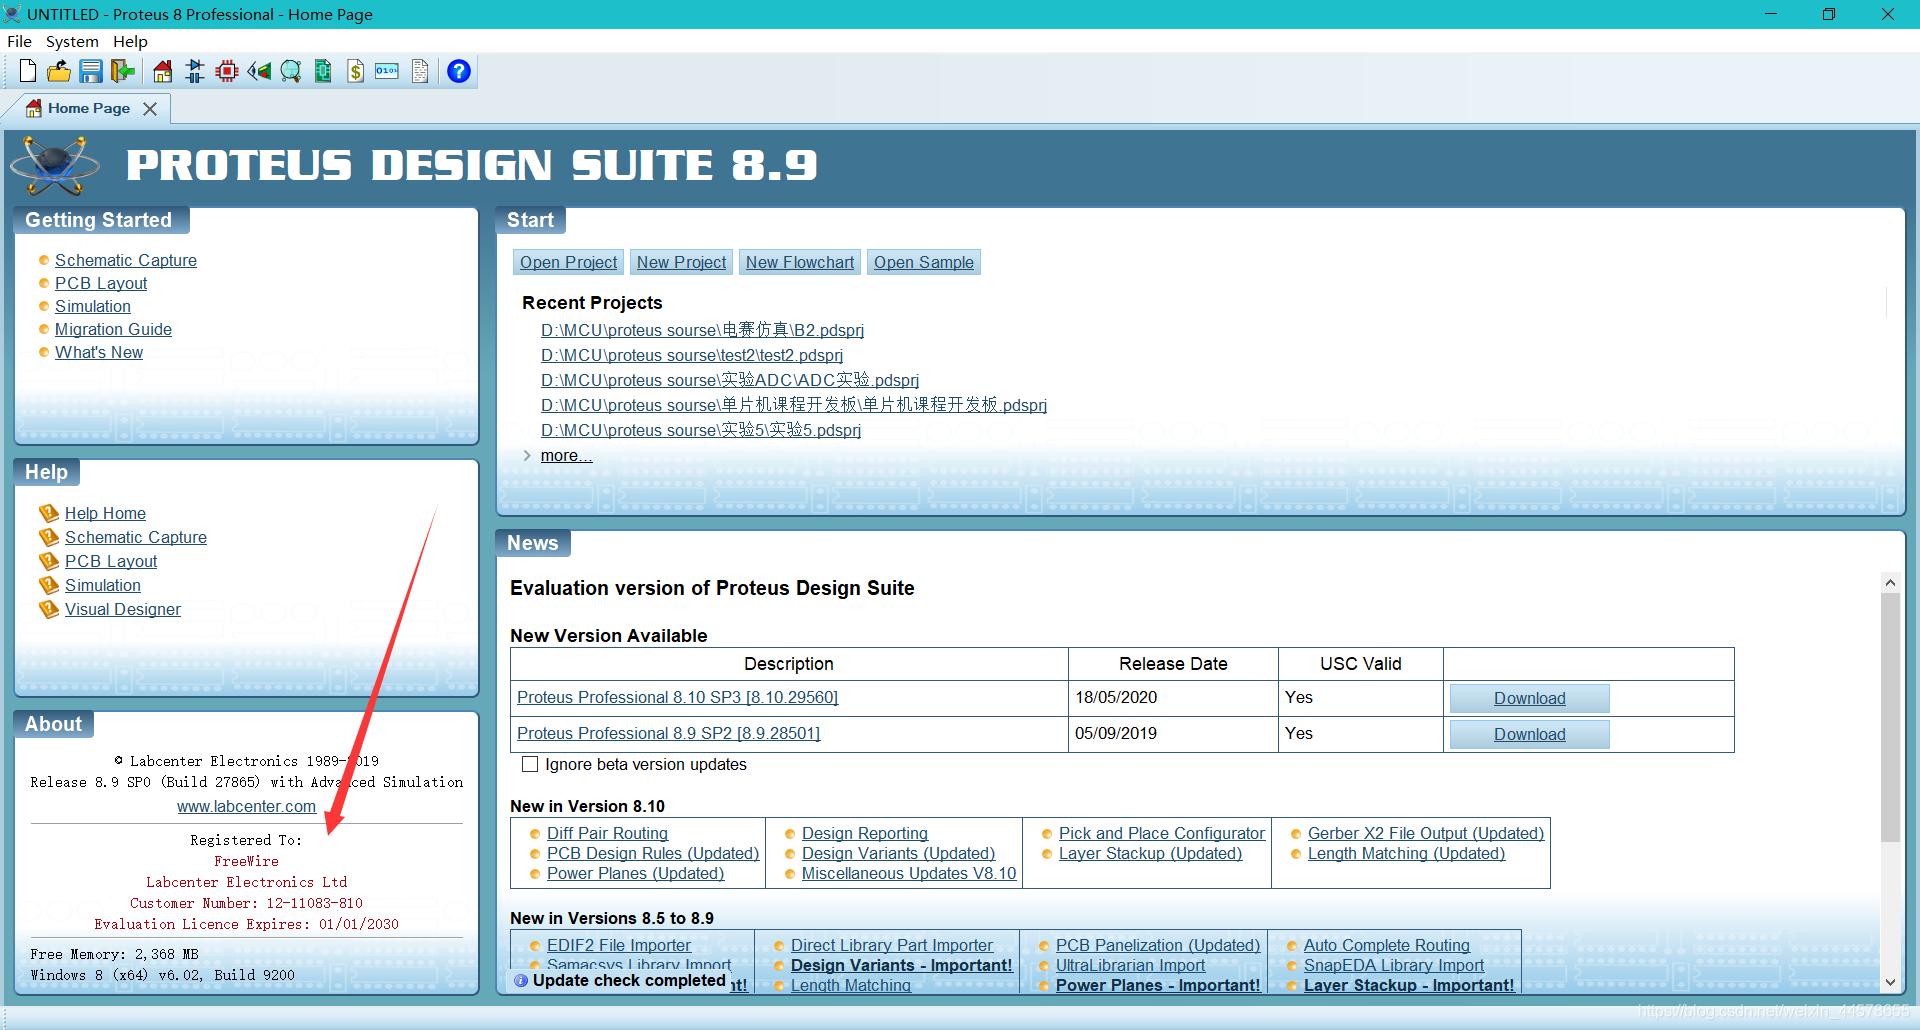Open recent project 单片机课程开发板.pdsprj
Viewport: 1920px width, 1030px height.
click(794, 405)
